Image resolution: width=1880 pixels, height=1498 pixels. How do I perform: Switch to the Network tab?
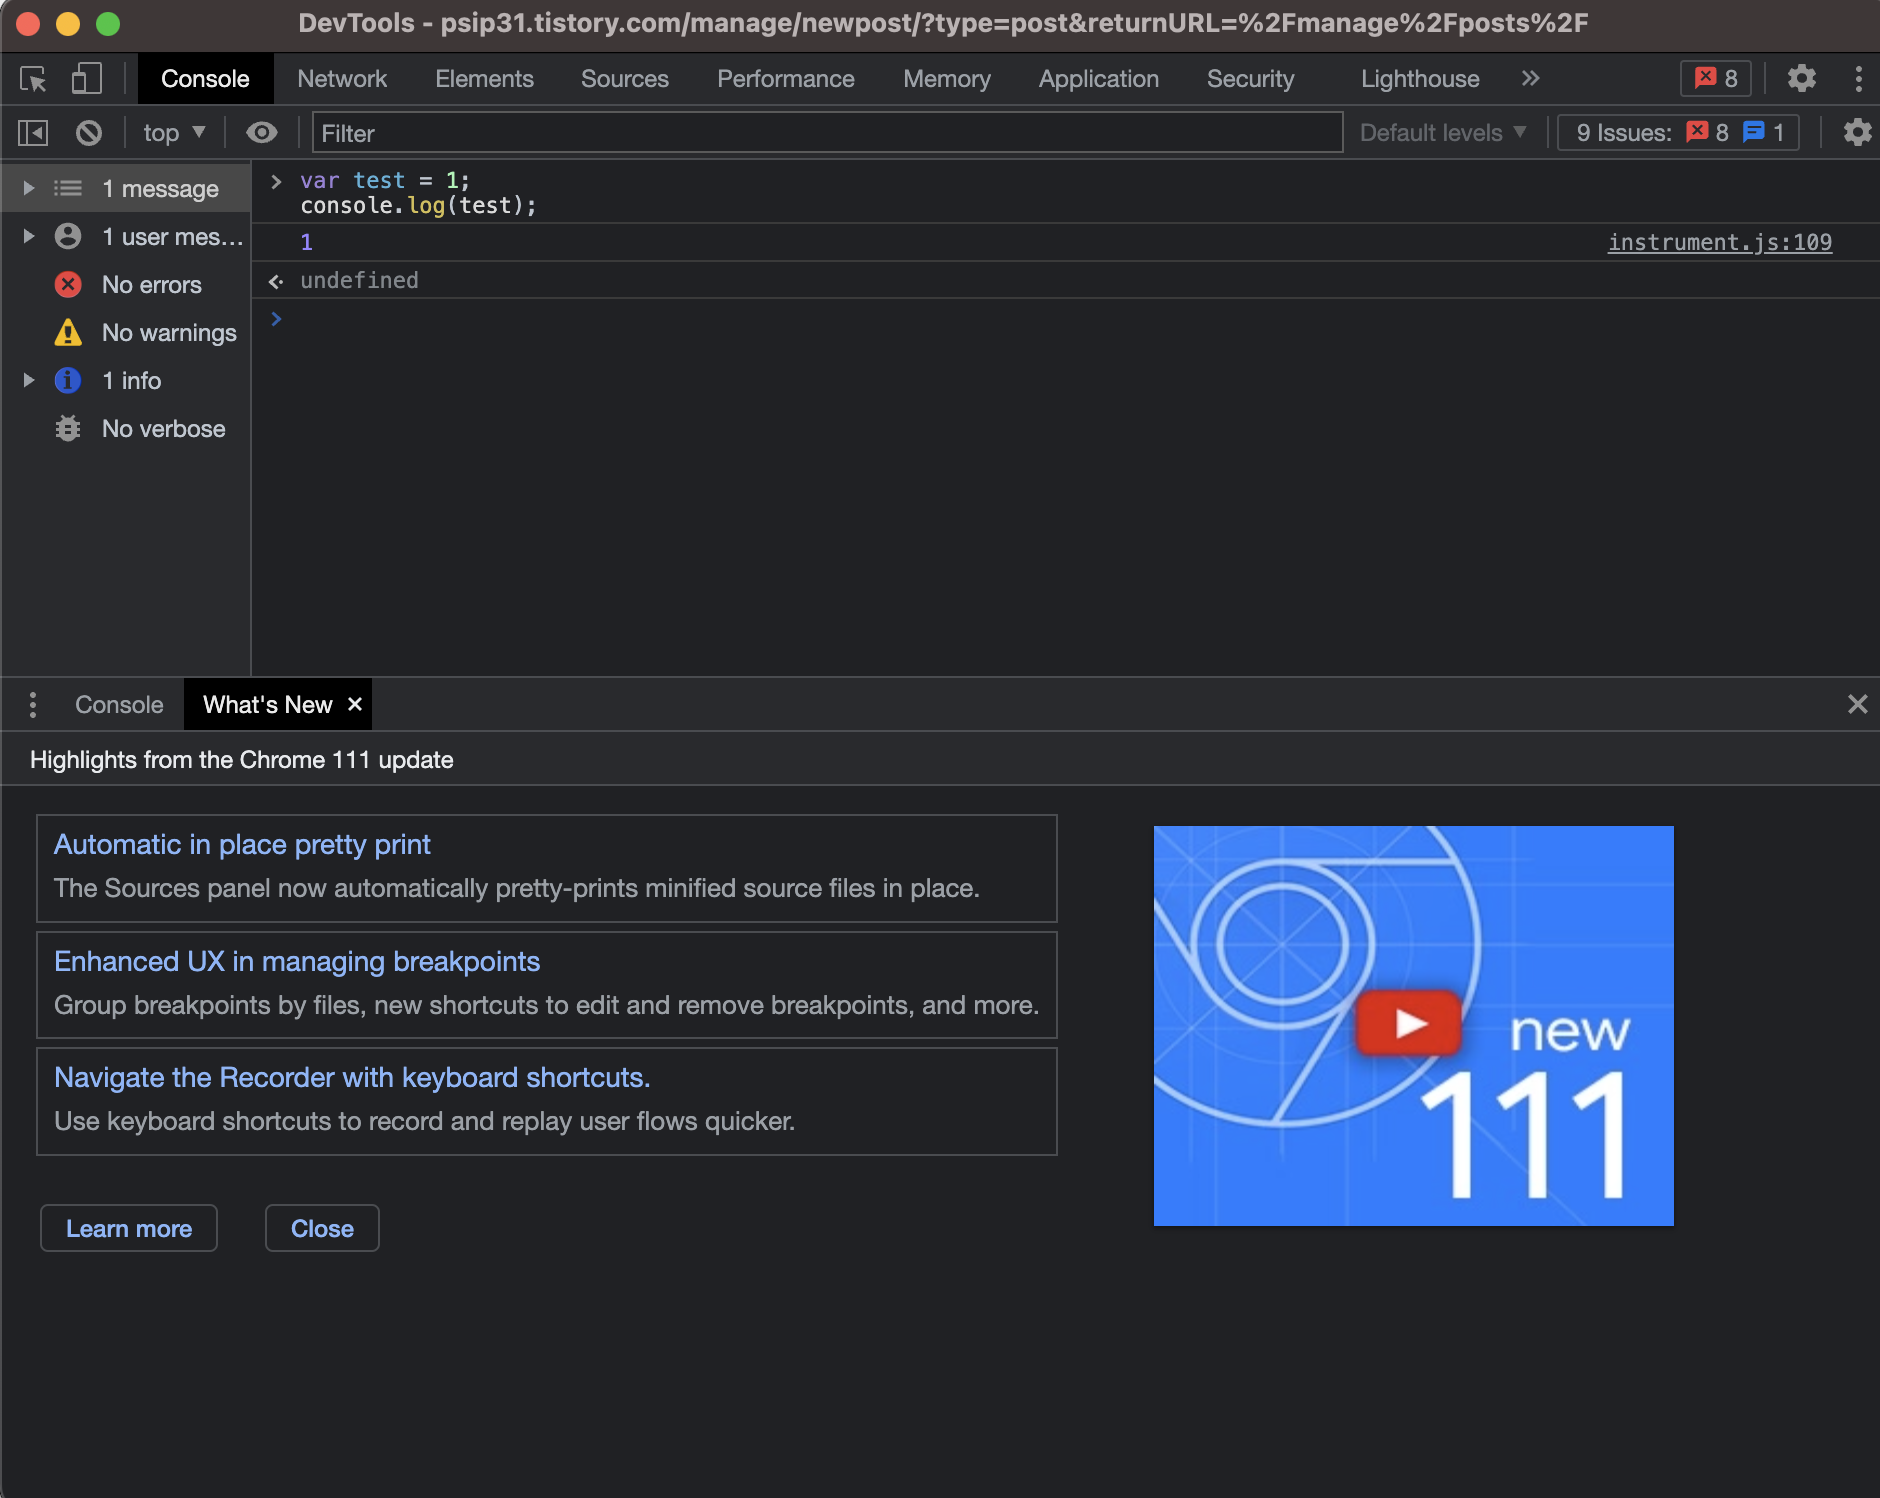(342, 79)
